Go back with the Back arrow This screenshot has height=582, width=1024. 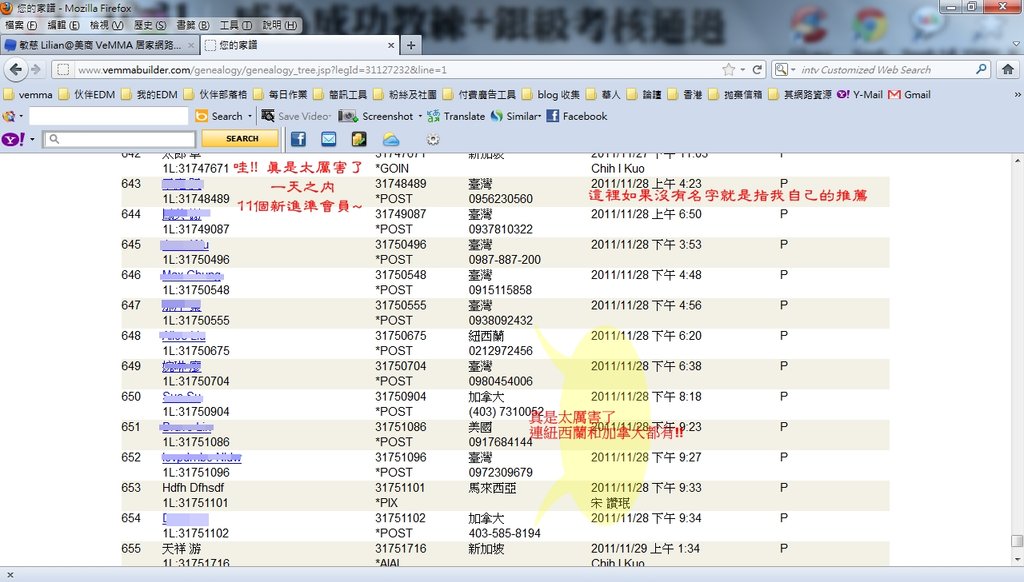(16, 69)
